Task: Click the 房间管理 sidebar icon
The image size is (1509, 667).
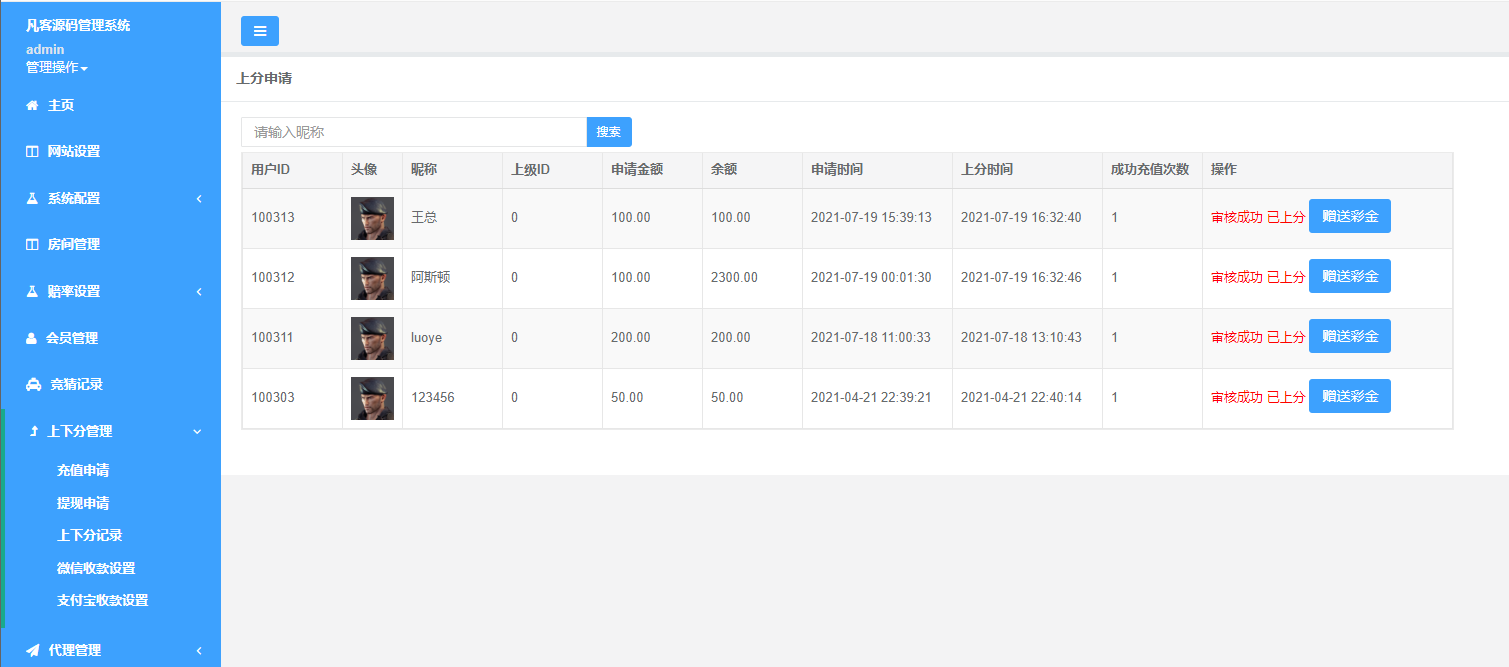Action: [x=32, y=245]
